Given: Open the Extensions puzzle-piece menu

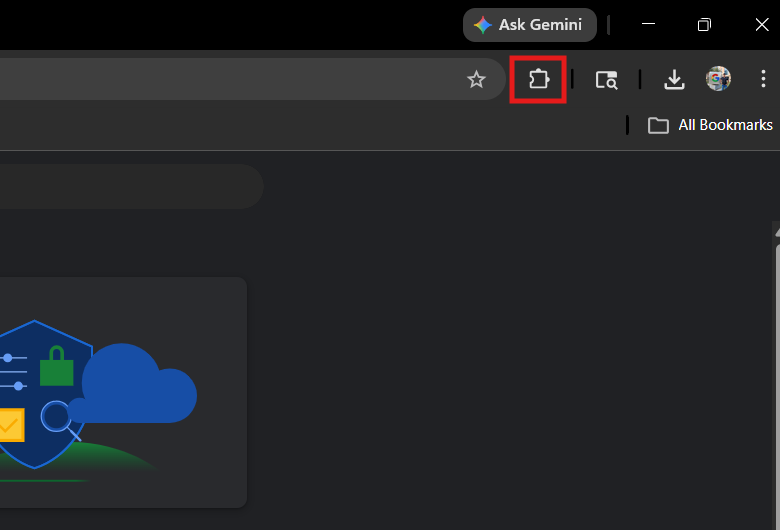Looking at the screenshot, I should [538, 79].
